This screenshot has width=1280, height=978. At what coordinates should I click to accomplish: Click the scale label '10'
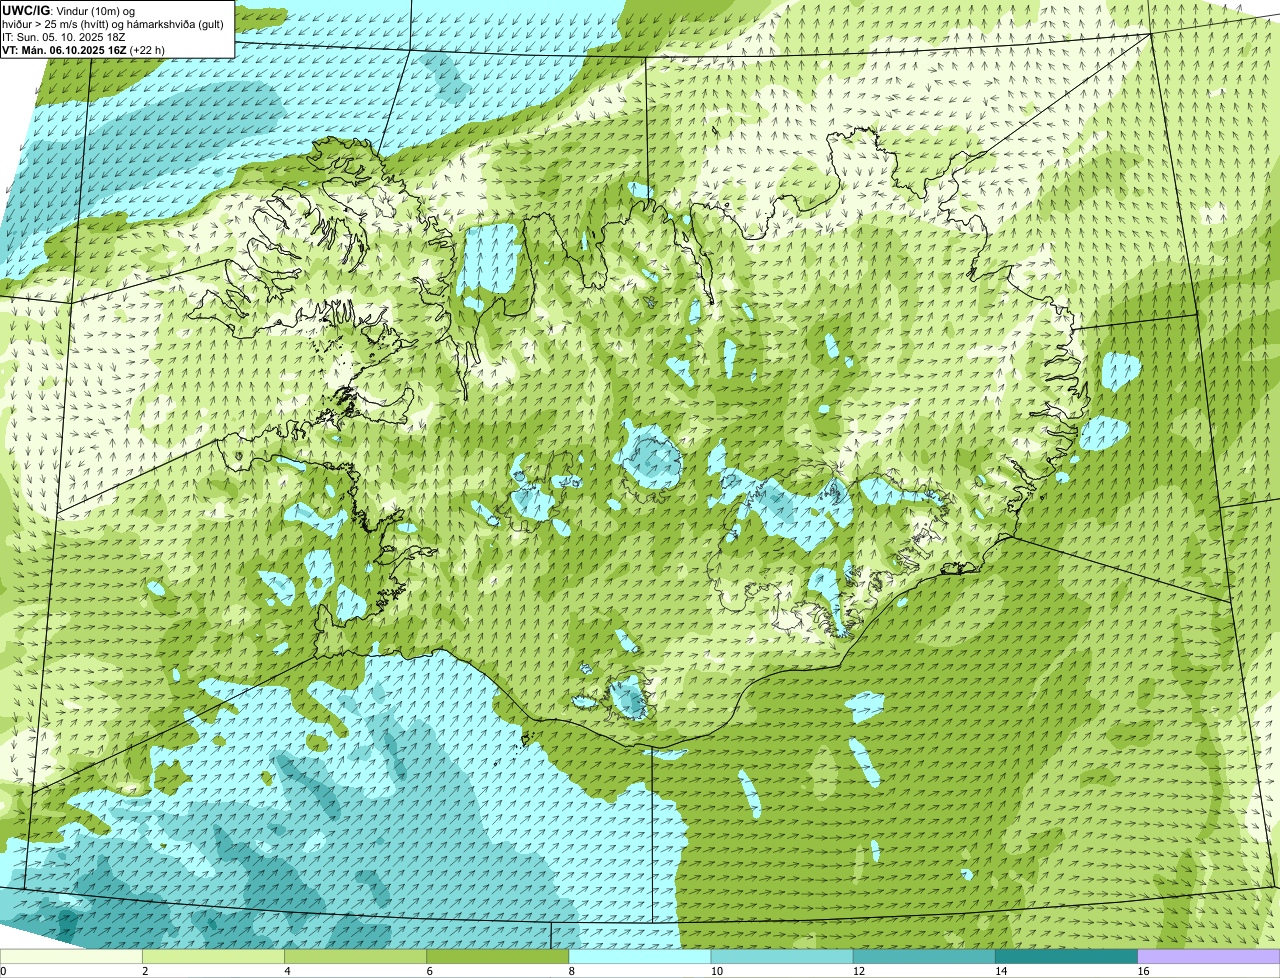(x=716, y=971)
